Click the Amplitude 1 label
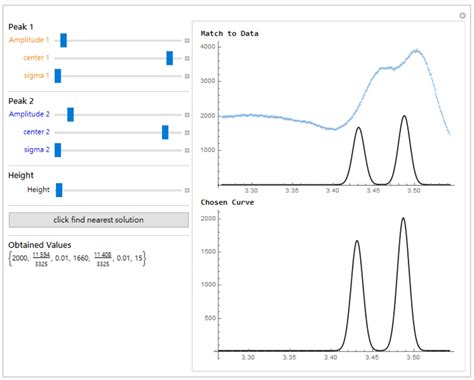This screenshot has height=380, width=474. pyautogui.click(x=29, y=40)
